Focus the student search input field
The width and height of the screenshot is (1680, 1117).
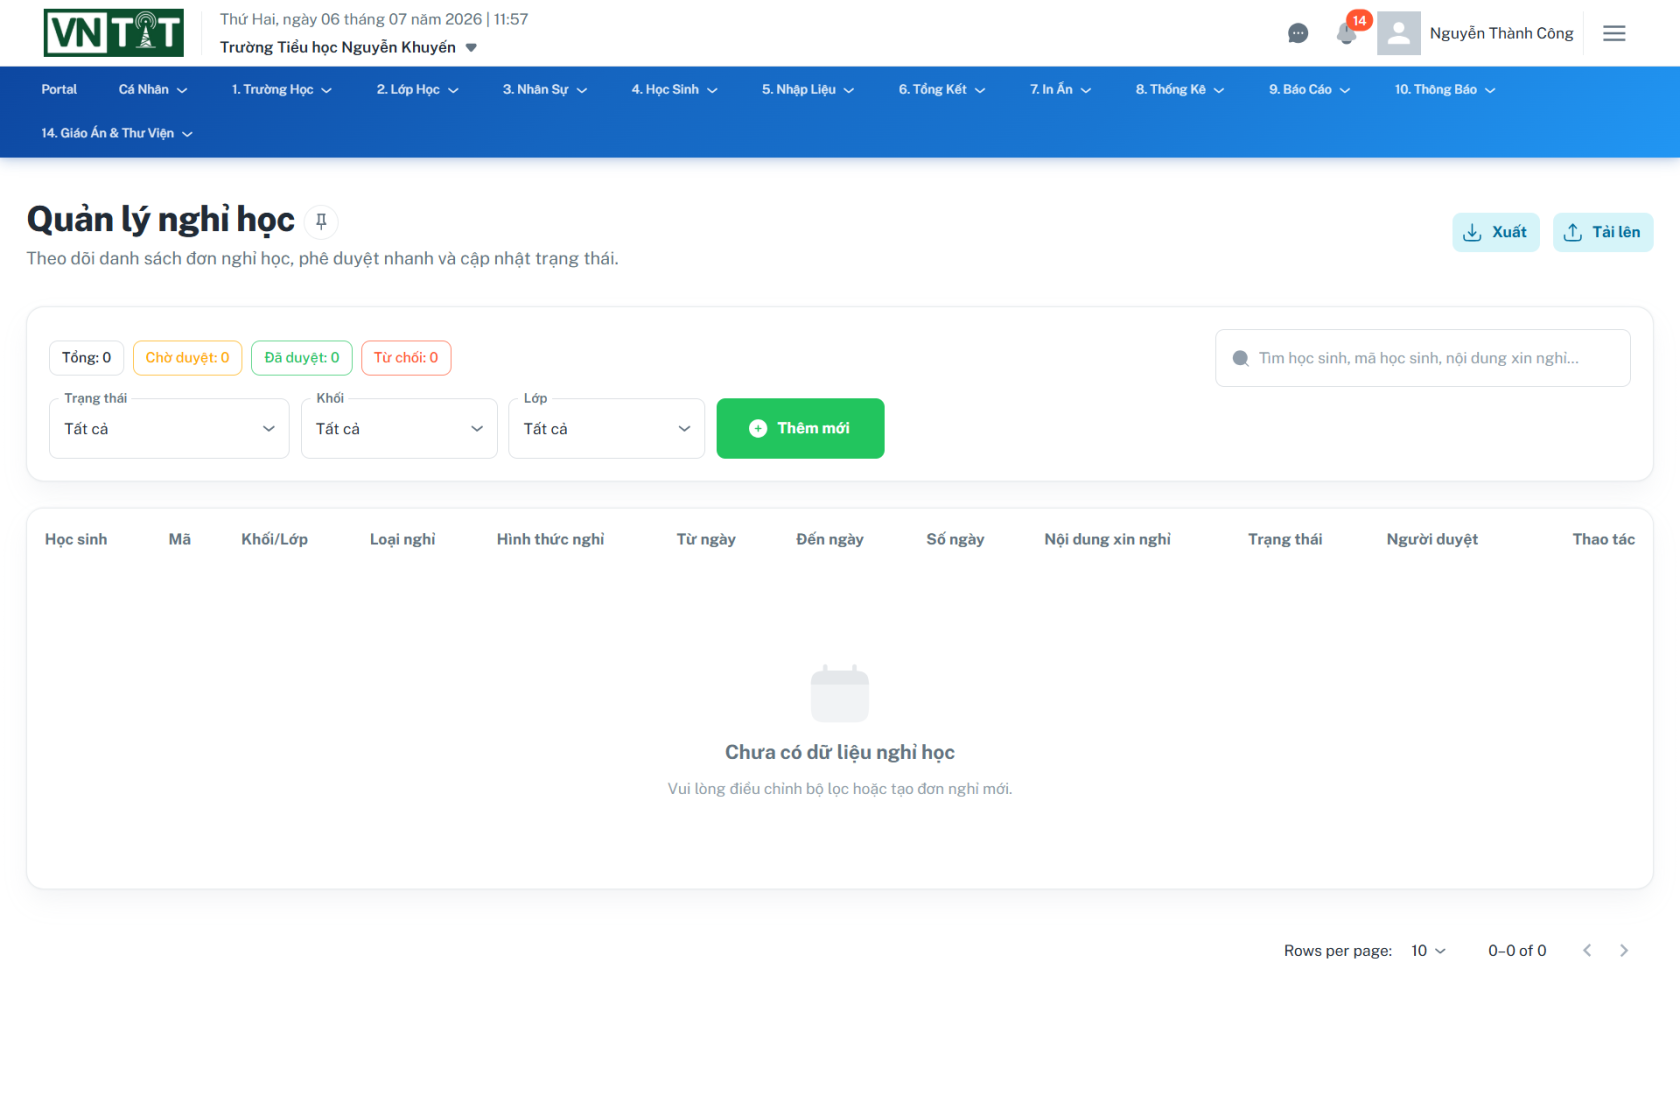tap(1423, 358)
